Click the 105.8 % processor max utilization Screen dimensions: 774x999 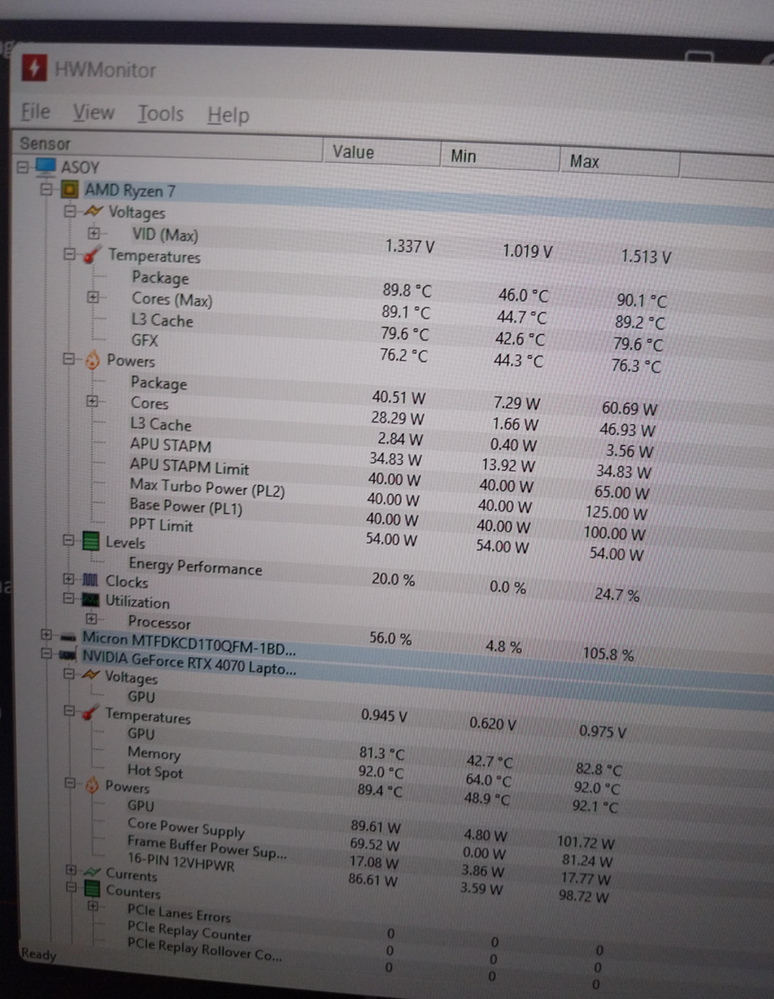(x=608, y=654)
